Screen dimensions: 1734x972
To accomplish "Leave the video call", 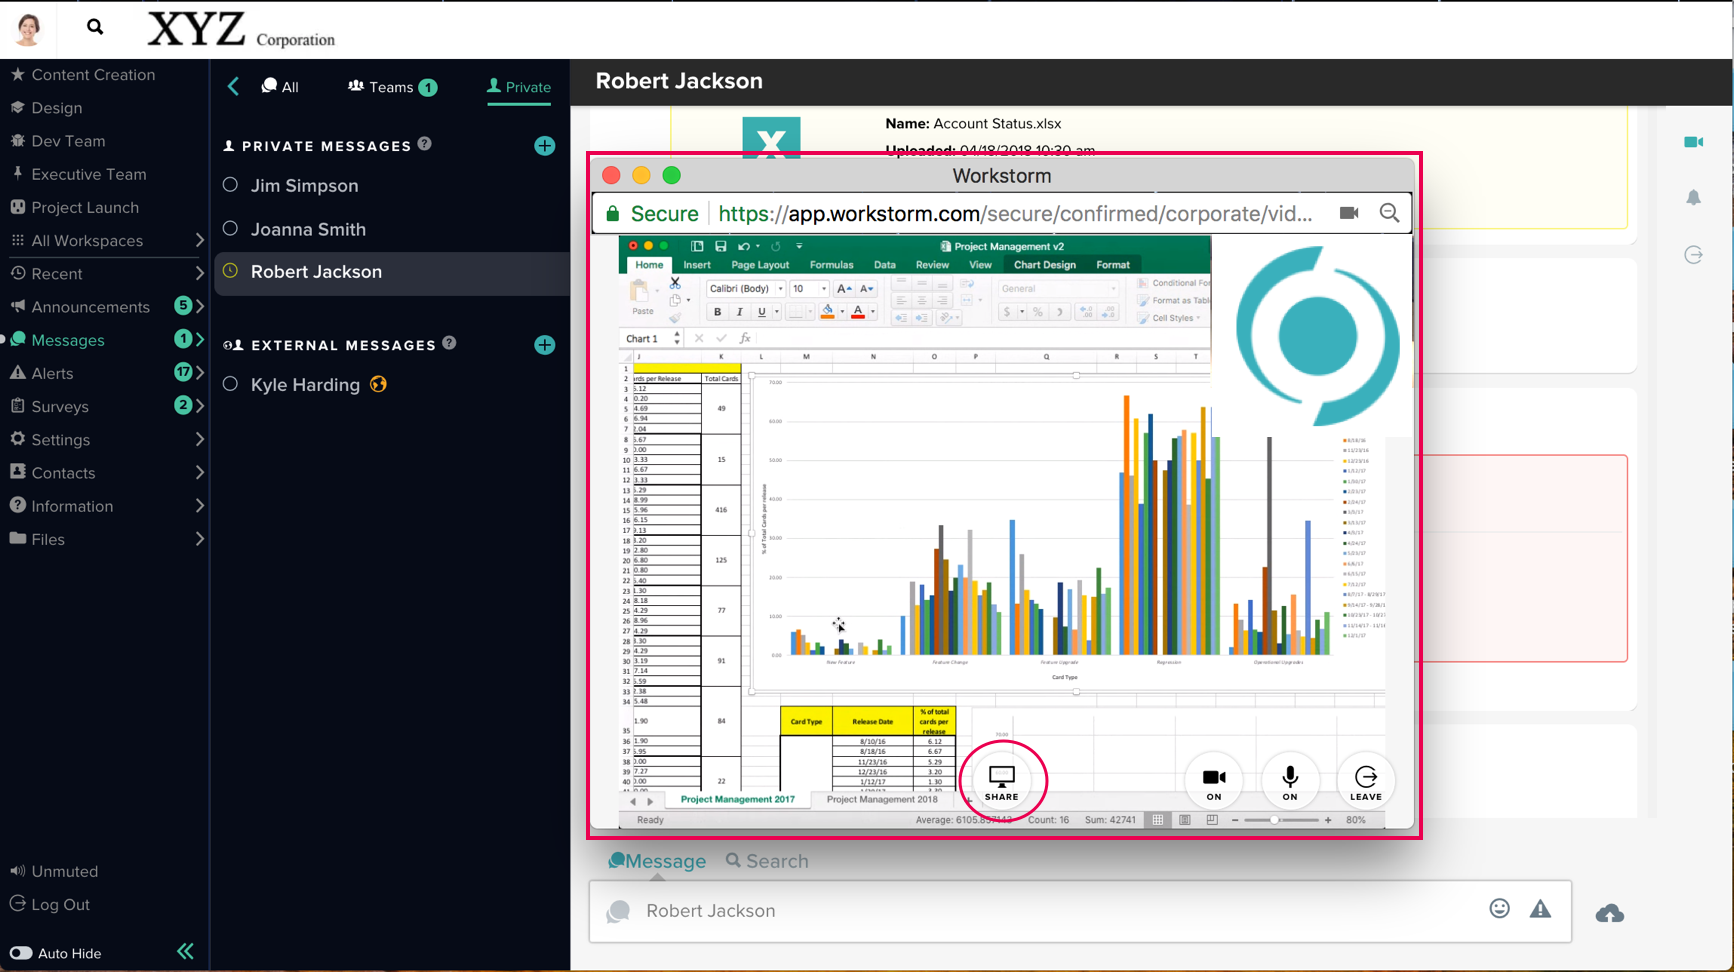I will coord(1366,782).
